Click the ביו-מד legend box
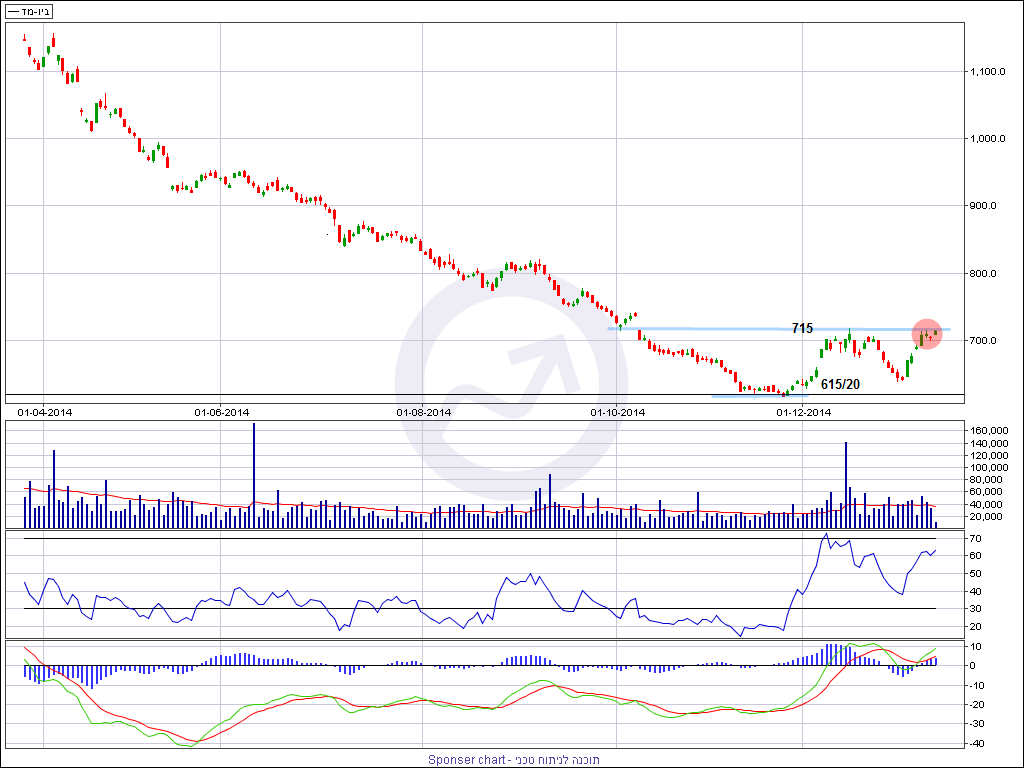Screen dimensions: 1024x768 tap(29, 12)
